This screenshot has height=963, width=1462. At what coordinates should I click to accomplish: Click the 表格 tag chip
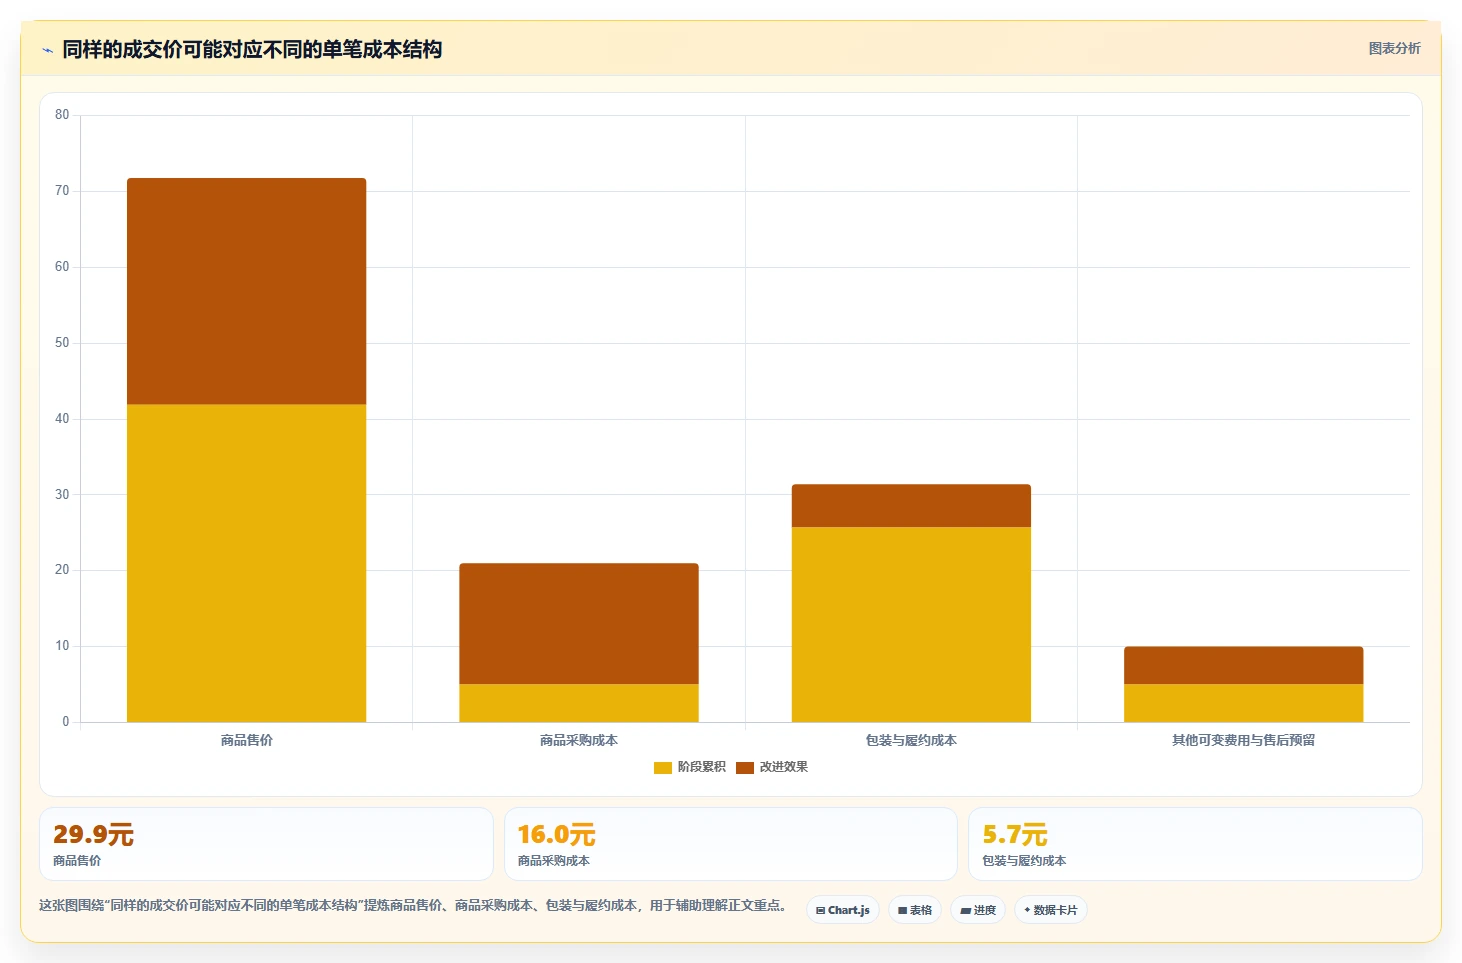[915, 910]
